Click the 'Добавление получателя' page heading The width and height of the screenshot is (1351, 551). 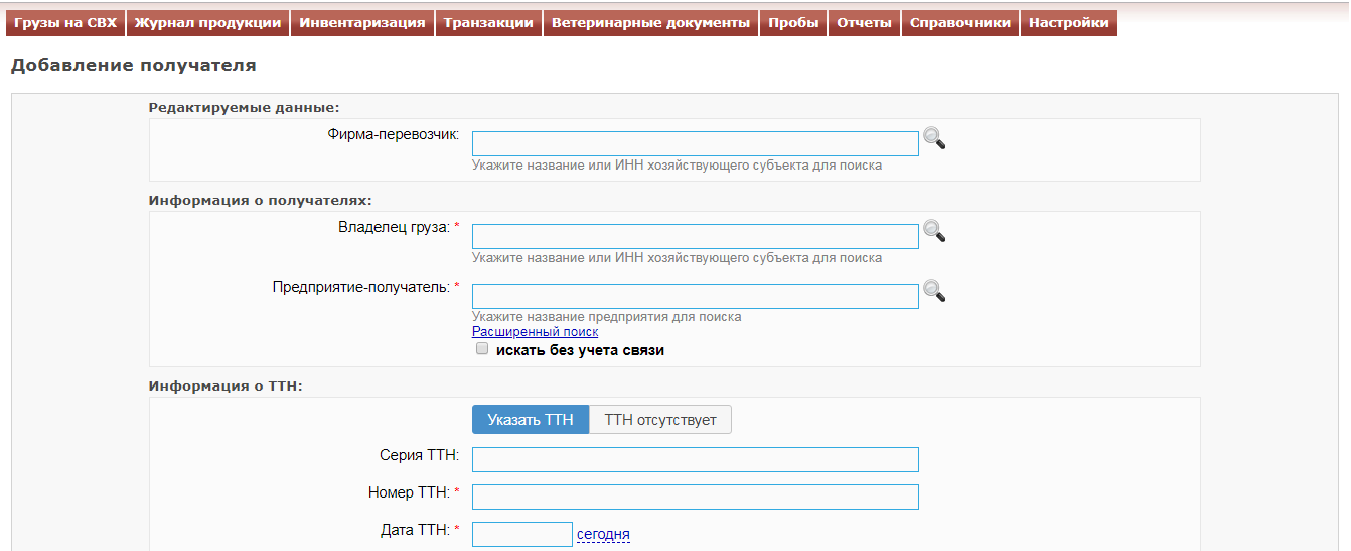pos(133,66)
